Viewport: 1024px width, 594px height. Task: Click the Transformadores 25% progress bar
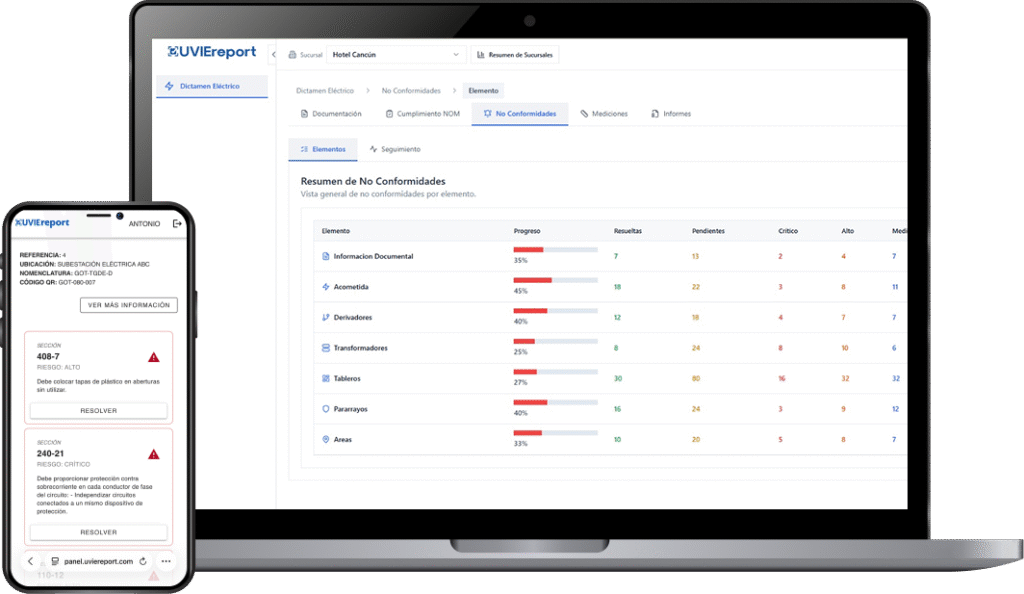(x=555, y=341)
